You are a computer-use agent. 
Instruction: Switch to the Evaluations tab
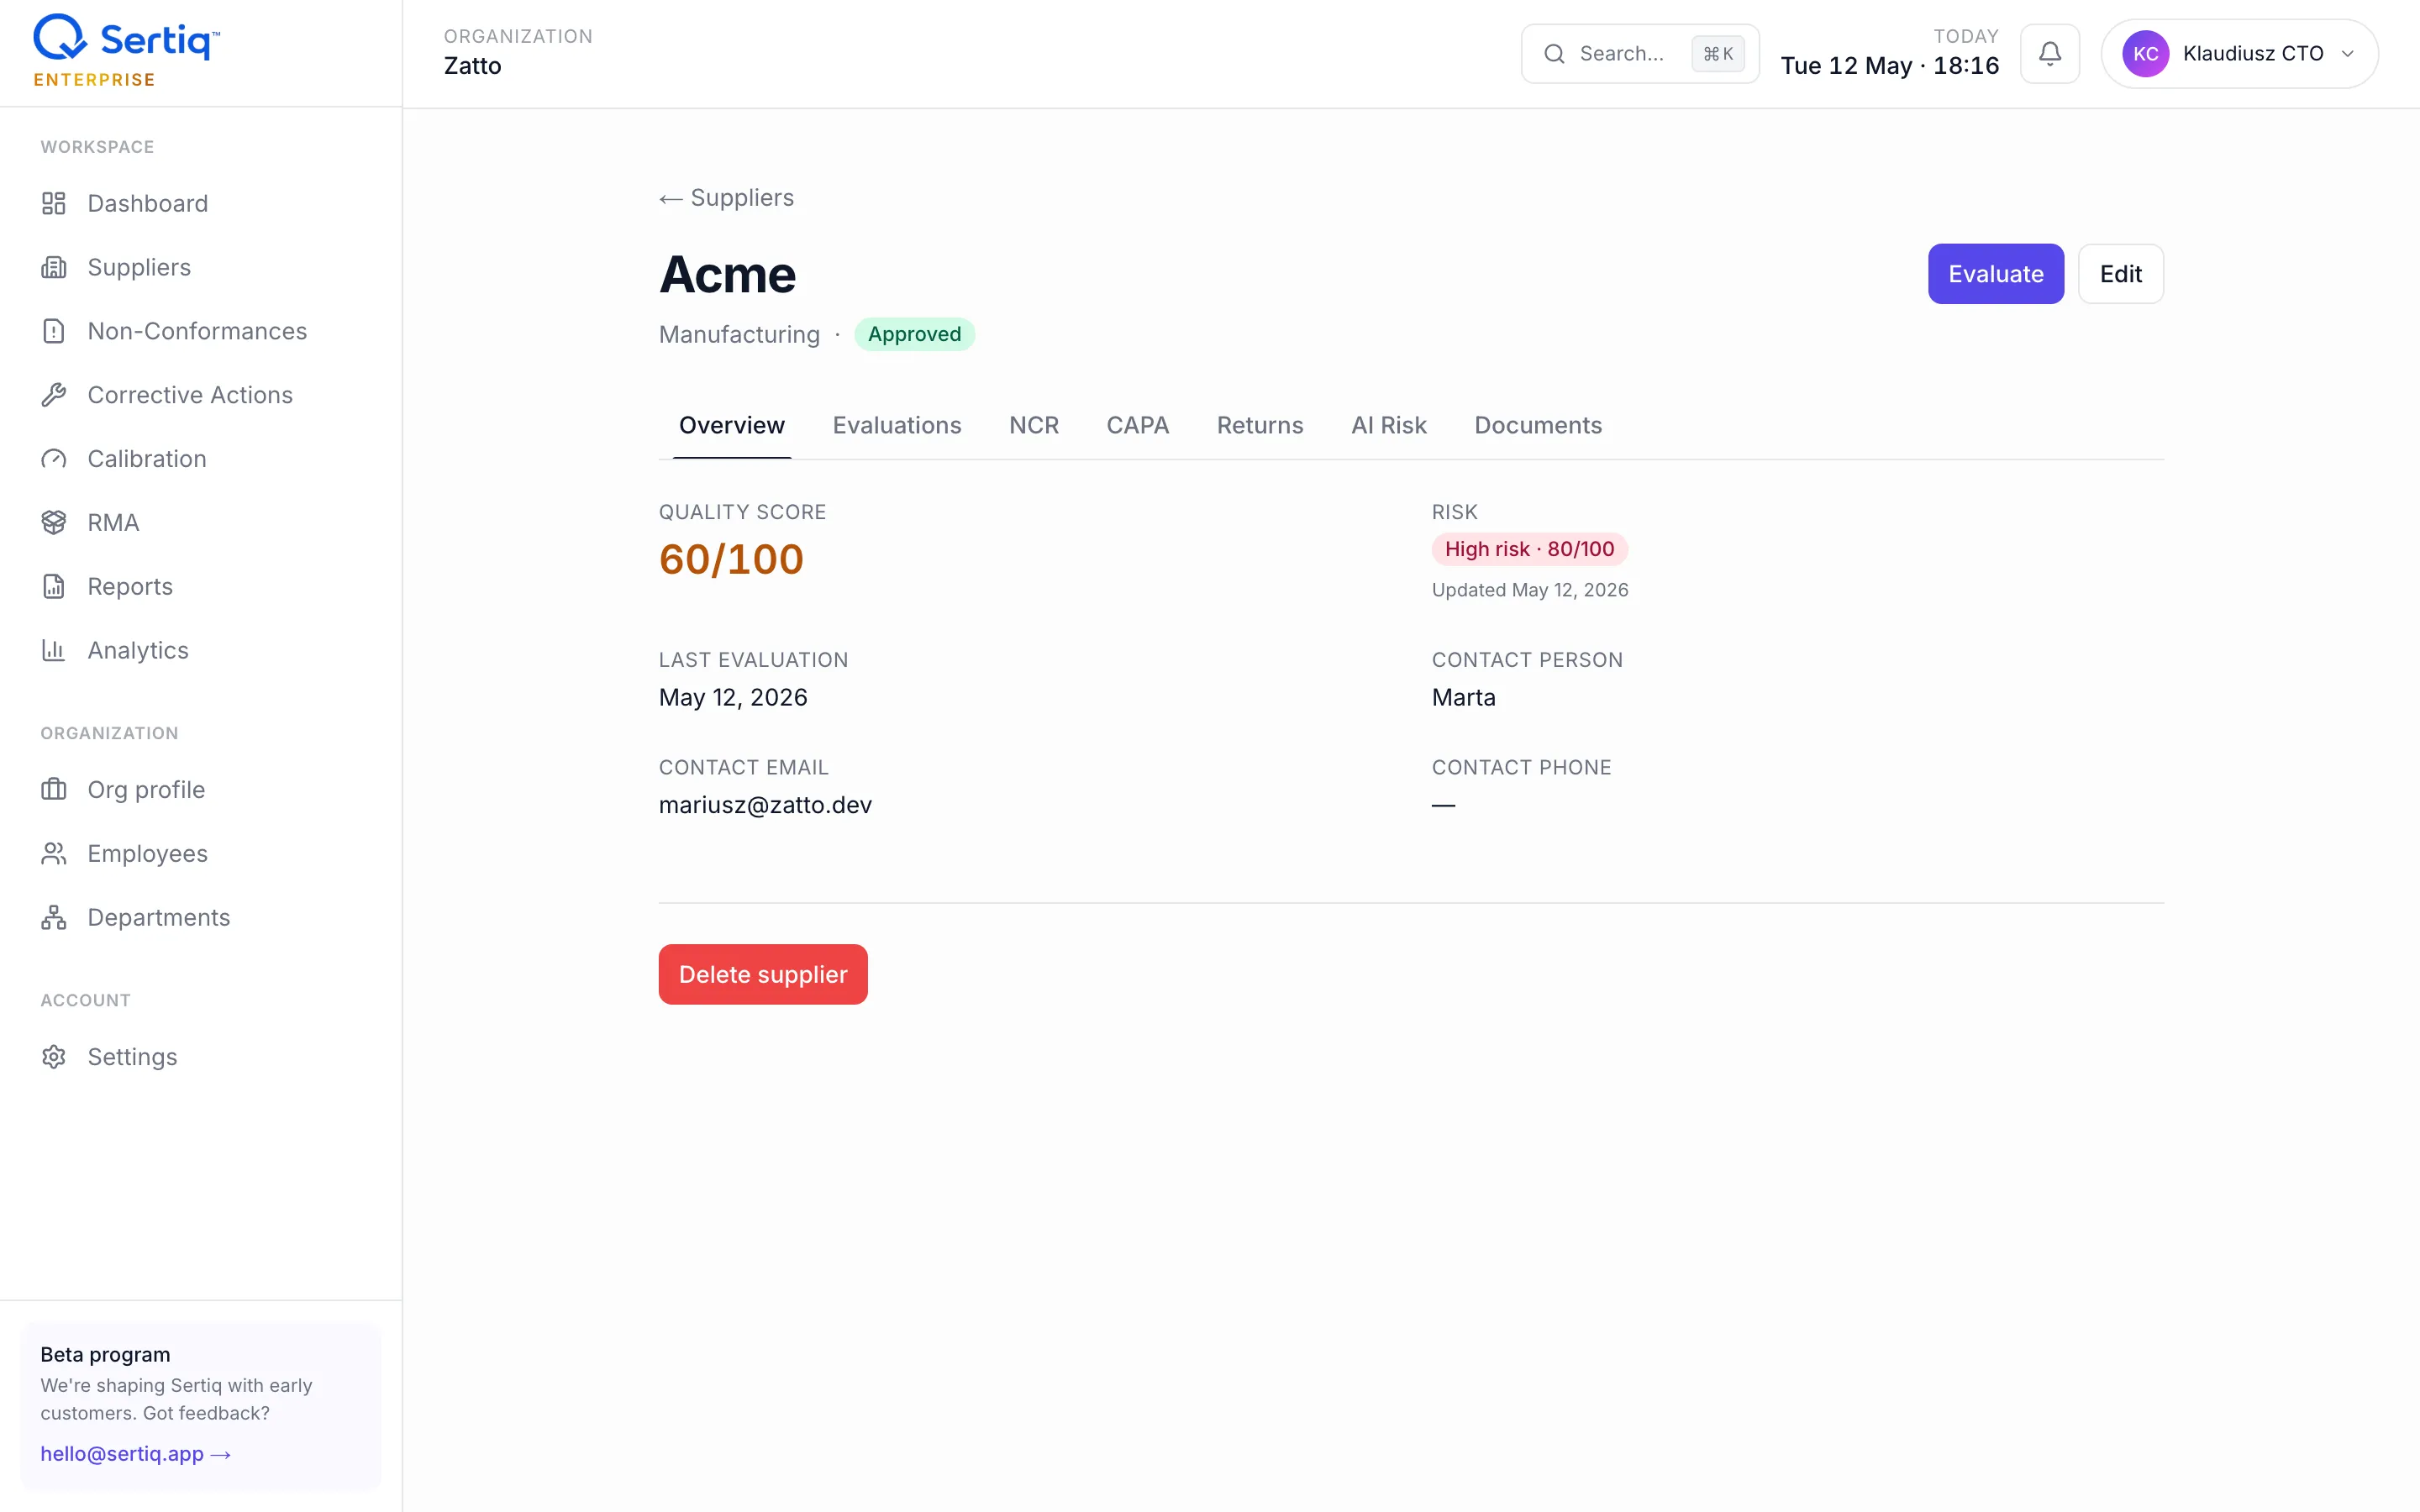(897, 426)
